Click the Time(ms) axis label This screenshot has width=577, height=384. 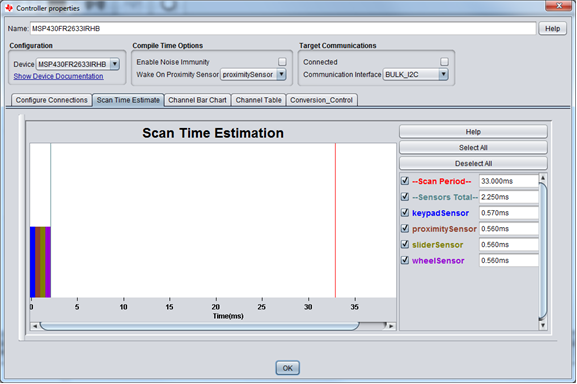tap(228, 316)
